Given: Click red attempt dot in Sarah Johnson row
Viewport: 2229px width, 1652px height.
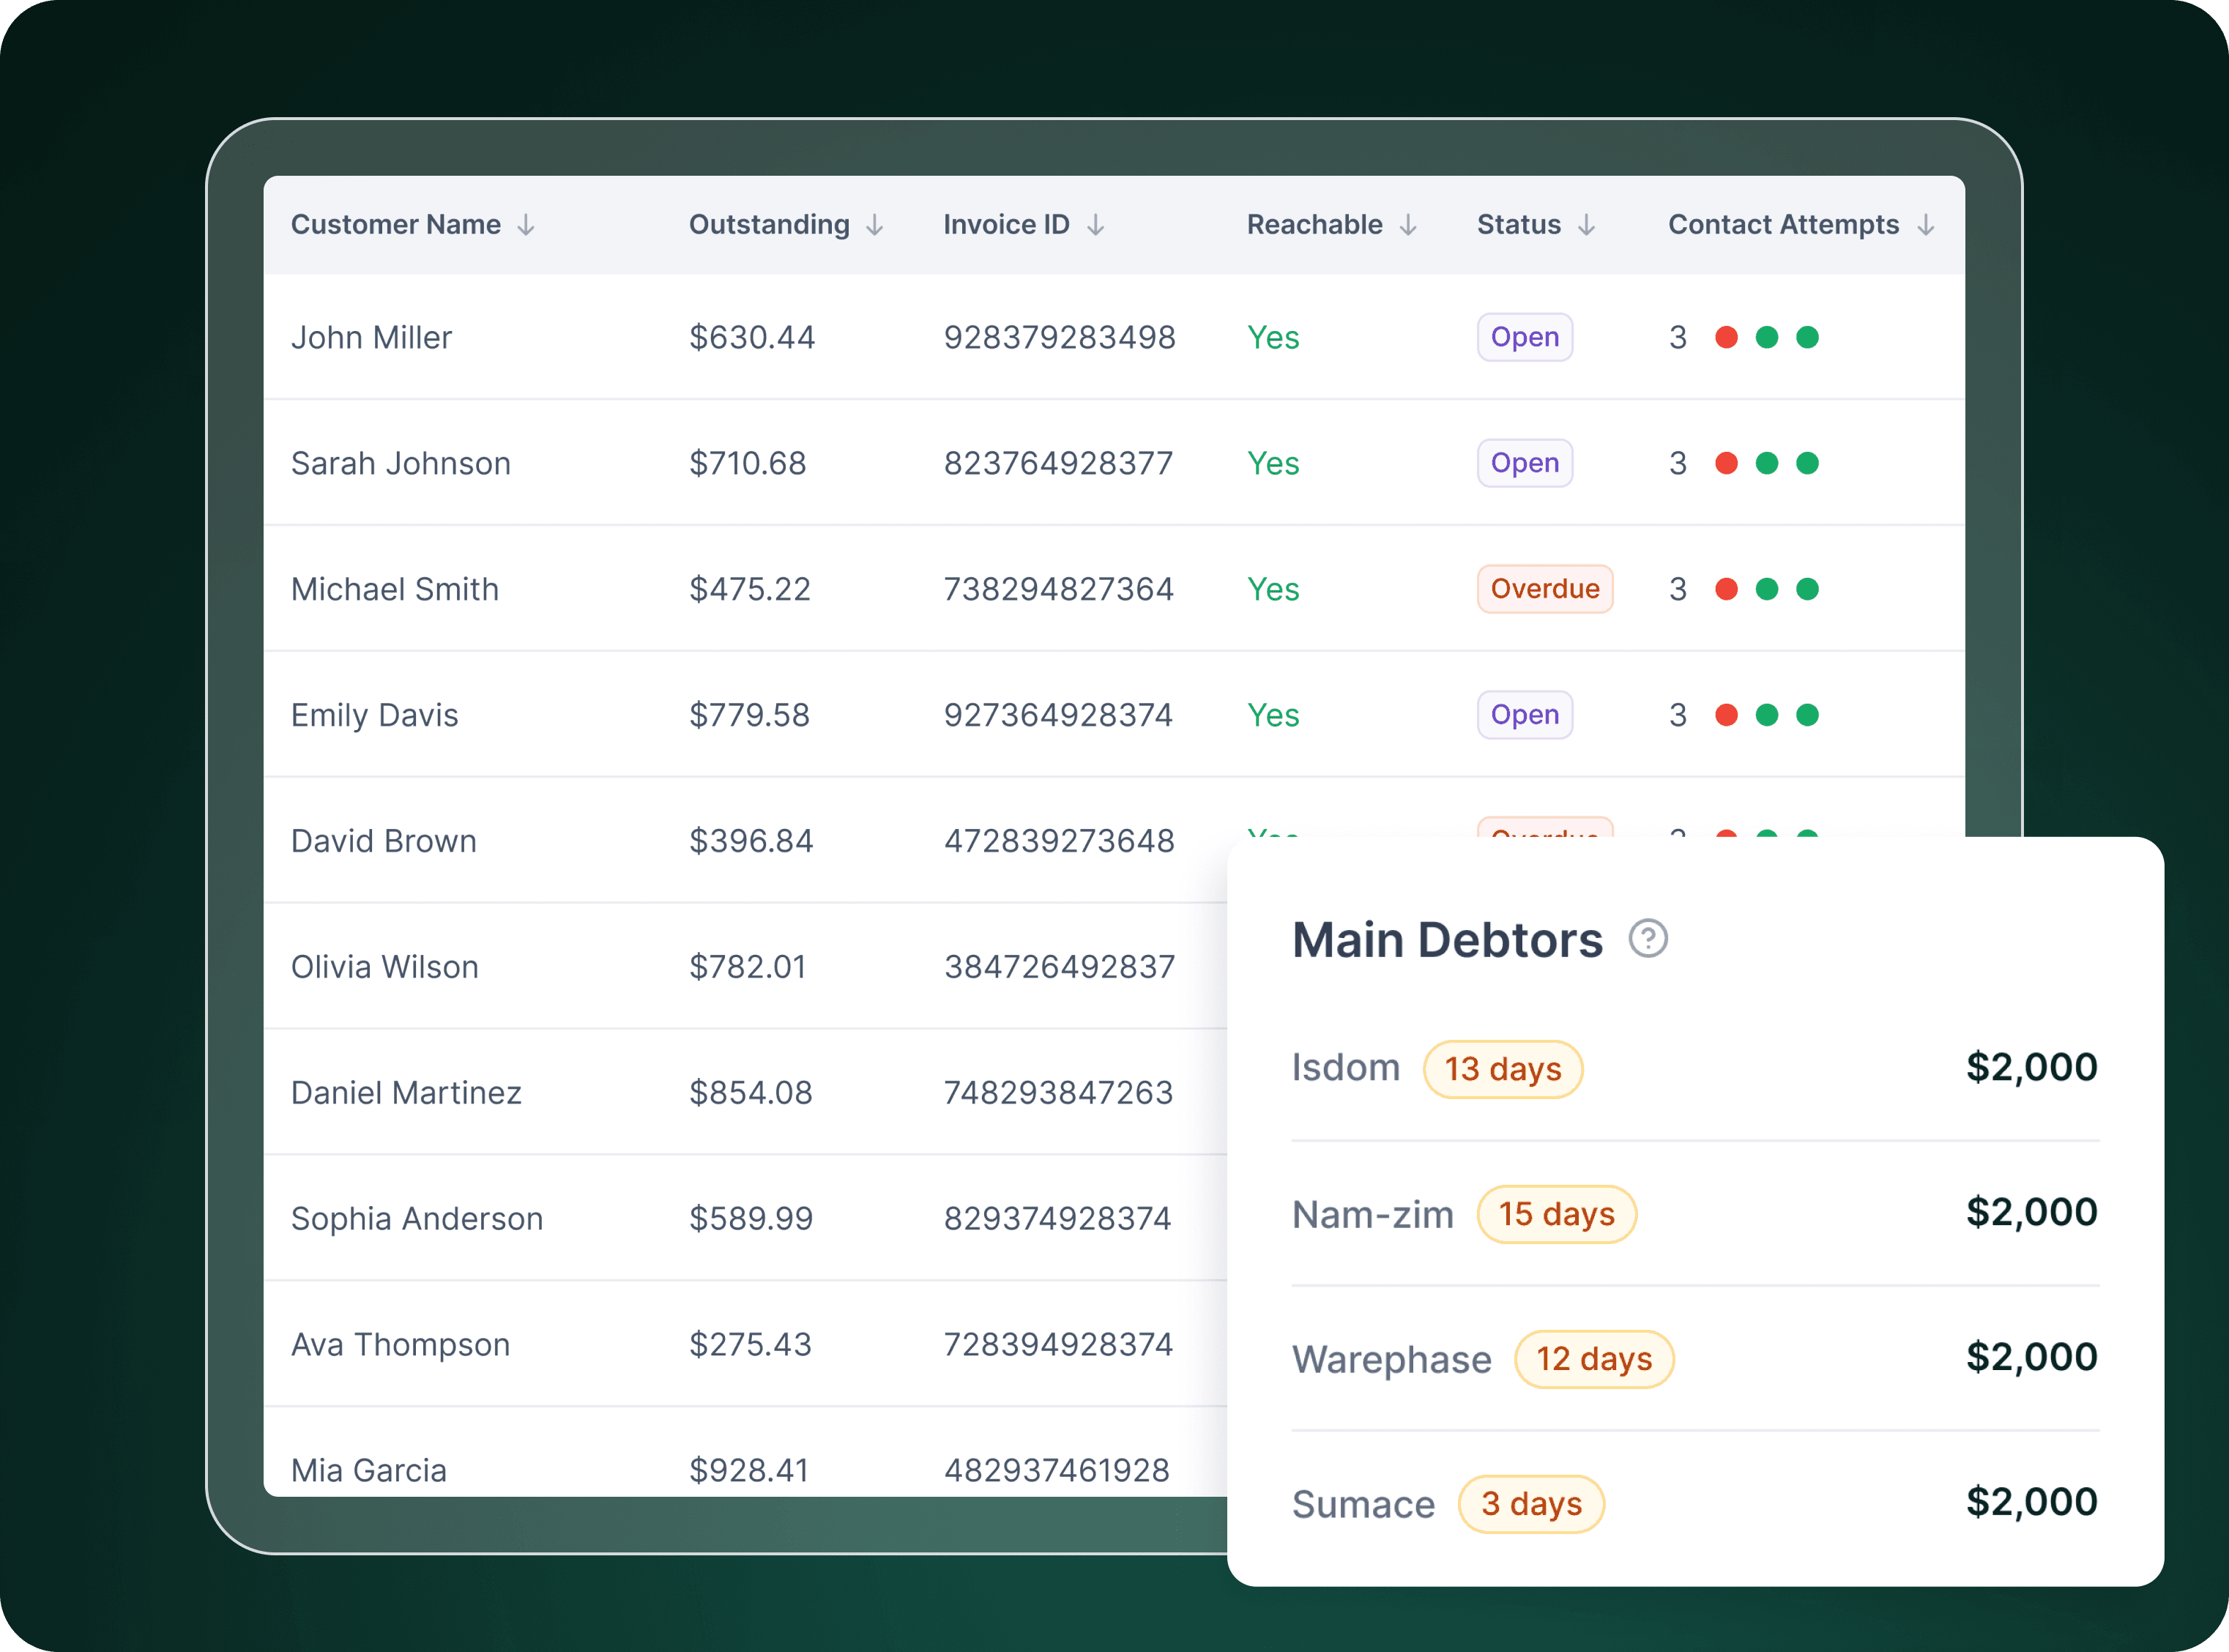Looking at the screenshot, I should (x=1726, y=463).
